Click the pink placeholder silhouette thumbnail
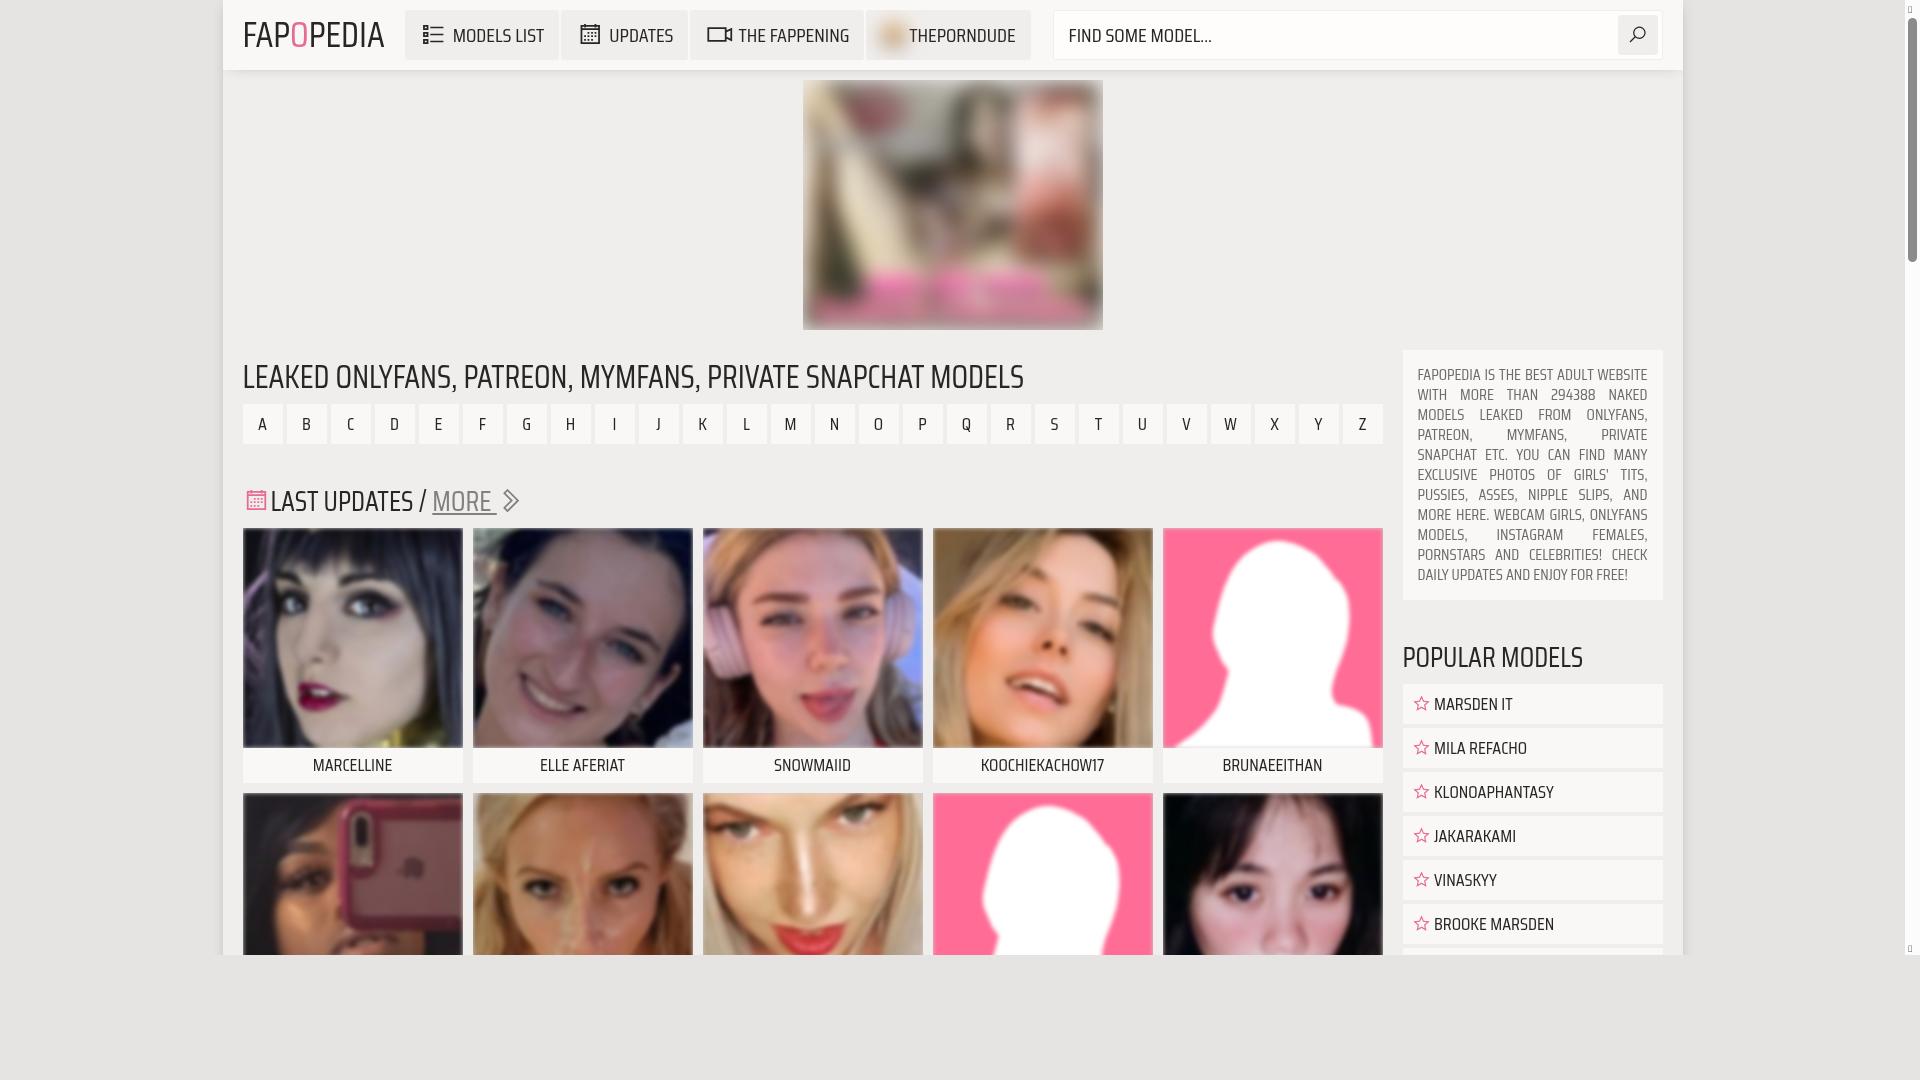The image size is (1920, 1080). coord(1272,638)
